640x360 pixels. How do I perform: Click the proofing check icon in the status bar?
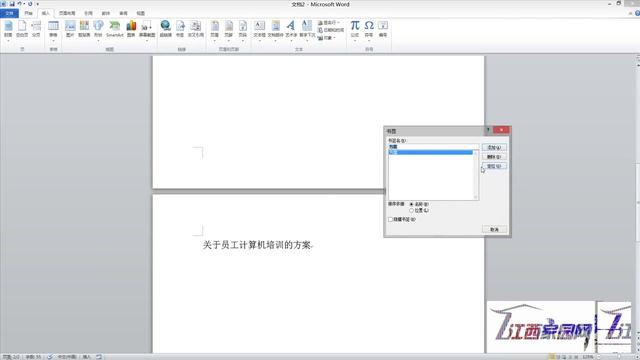pos(49,357)
